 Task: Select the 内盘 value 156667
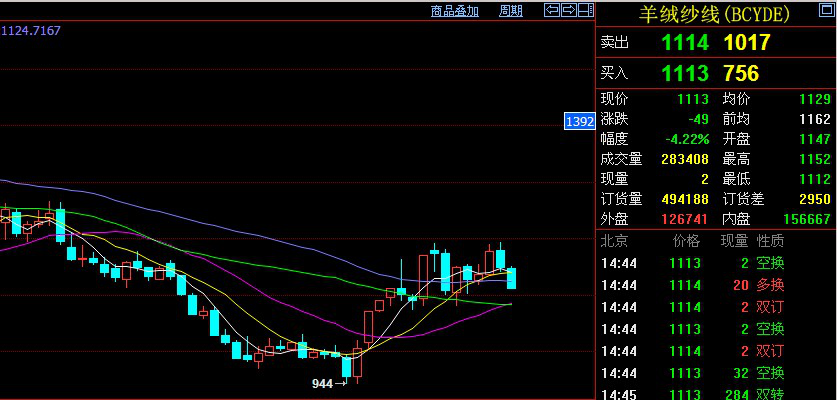(x=807, y=218)
